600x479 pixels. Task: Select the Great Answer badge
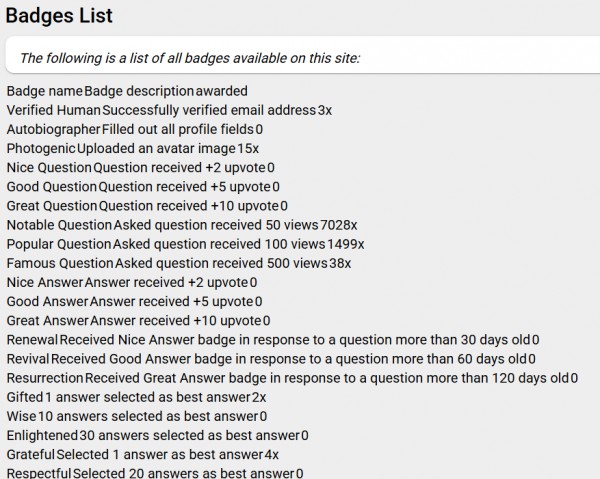pyautogui.click(x=48, y=321)
